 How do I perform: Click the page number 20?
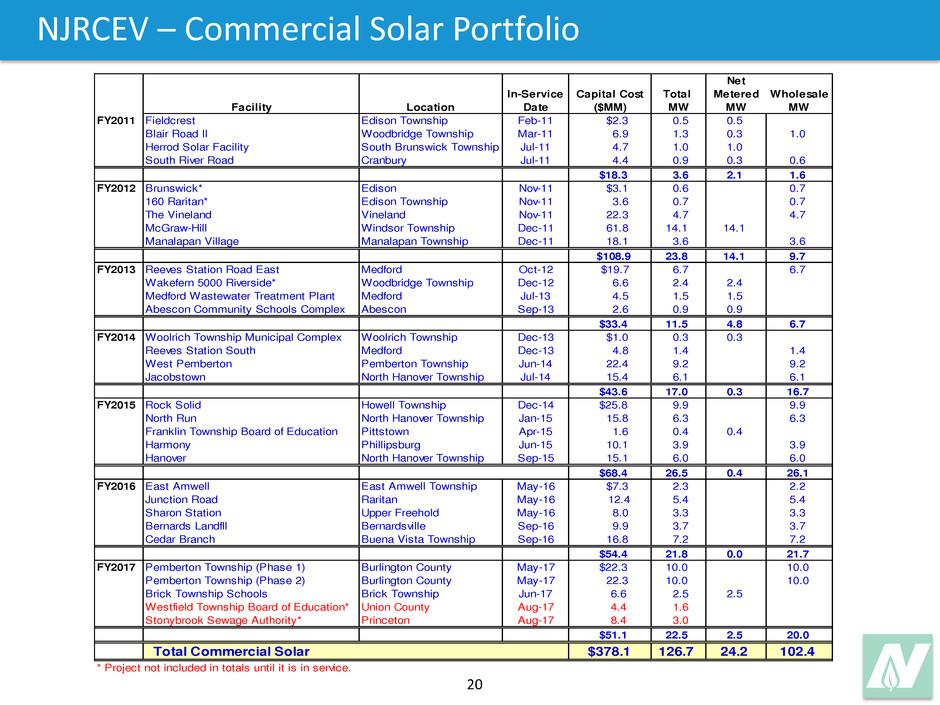474,685
